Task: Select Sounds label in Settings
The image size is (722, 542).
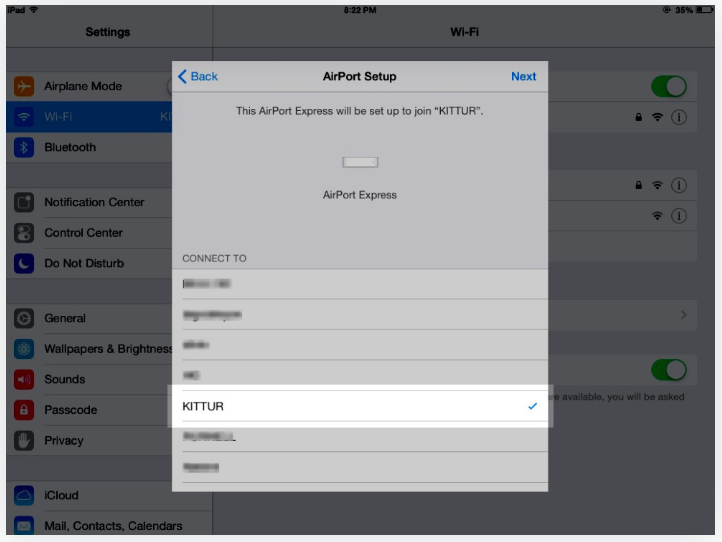Action: (x=64, y=379)
